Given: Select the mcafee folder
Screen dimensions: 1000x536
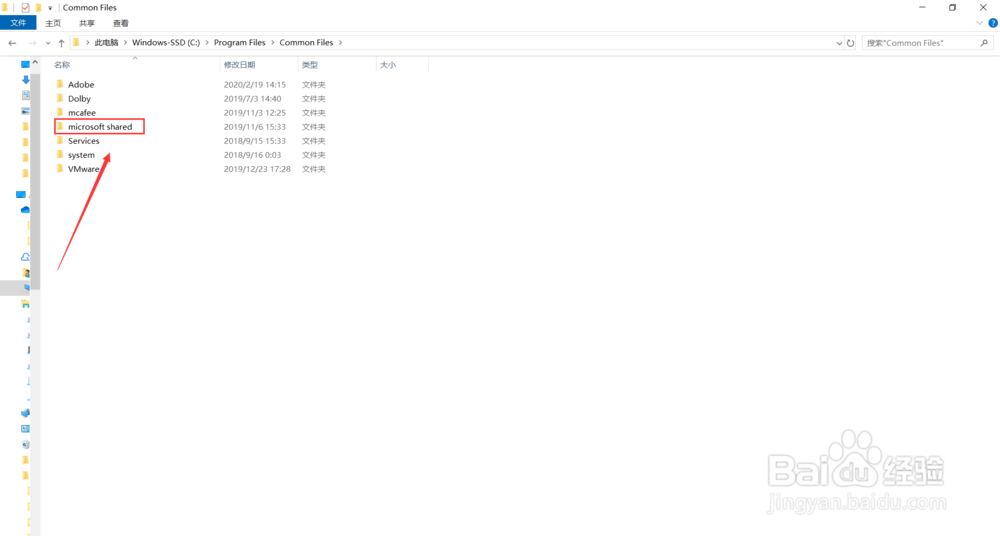Looking at the screenshot, I should coord(82,112).
